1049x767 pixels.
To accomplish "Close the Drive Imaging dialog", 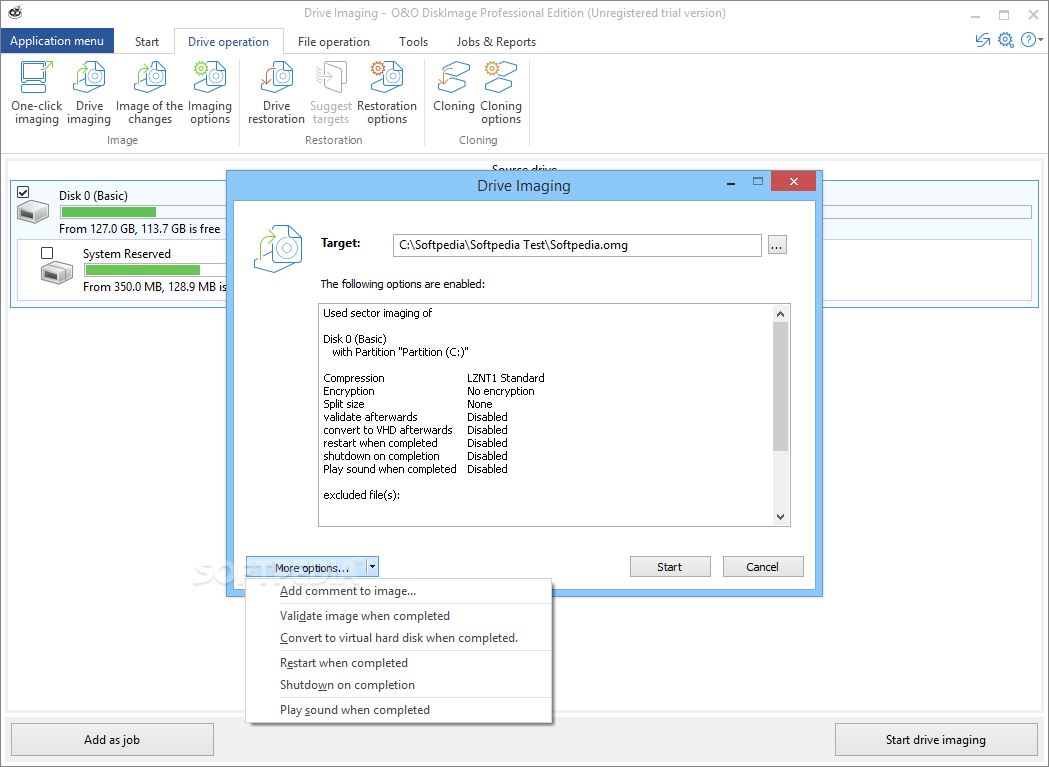I will click(x=793, y=181).
